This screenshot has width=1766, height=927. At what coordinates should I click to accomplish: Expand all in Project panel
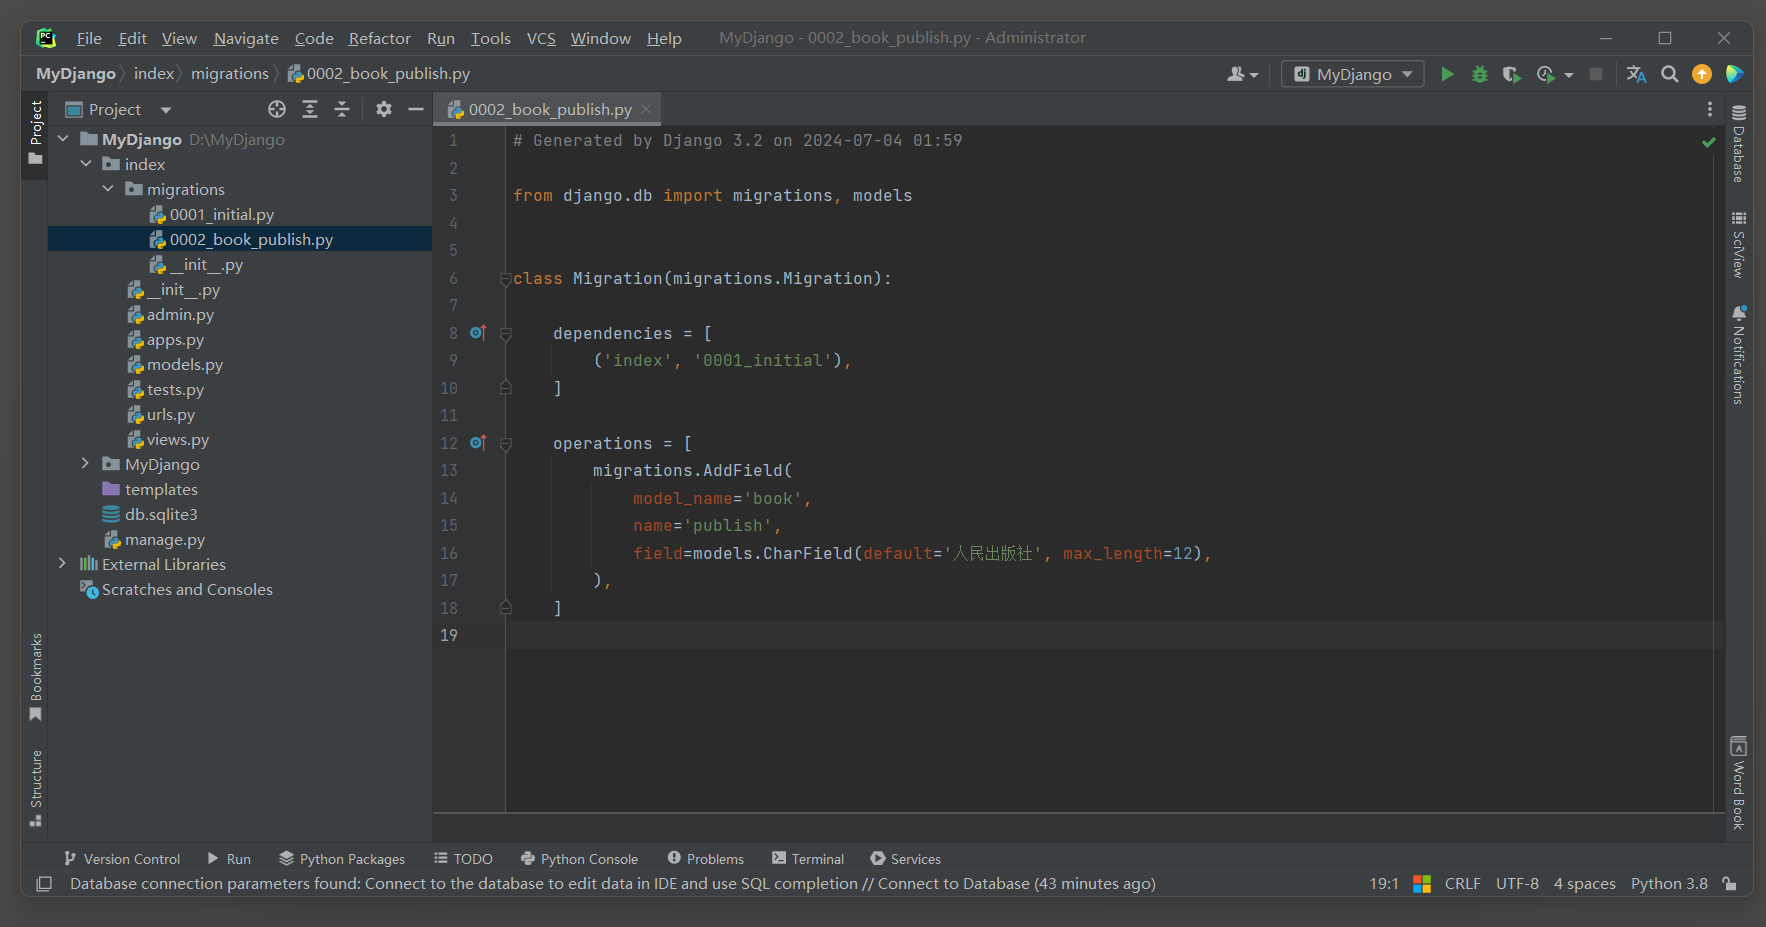(310, 109)
